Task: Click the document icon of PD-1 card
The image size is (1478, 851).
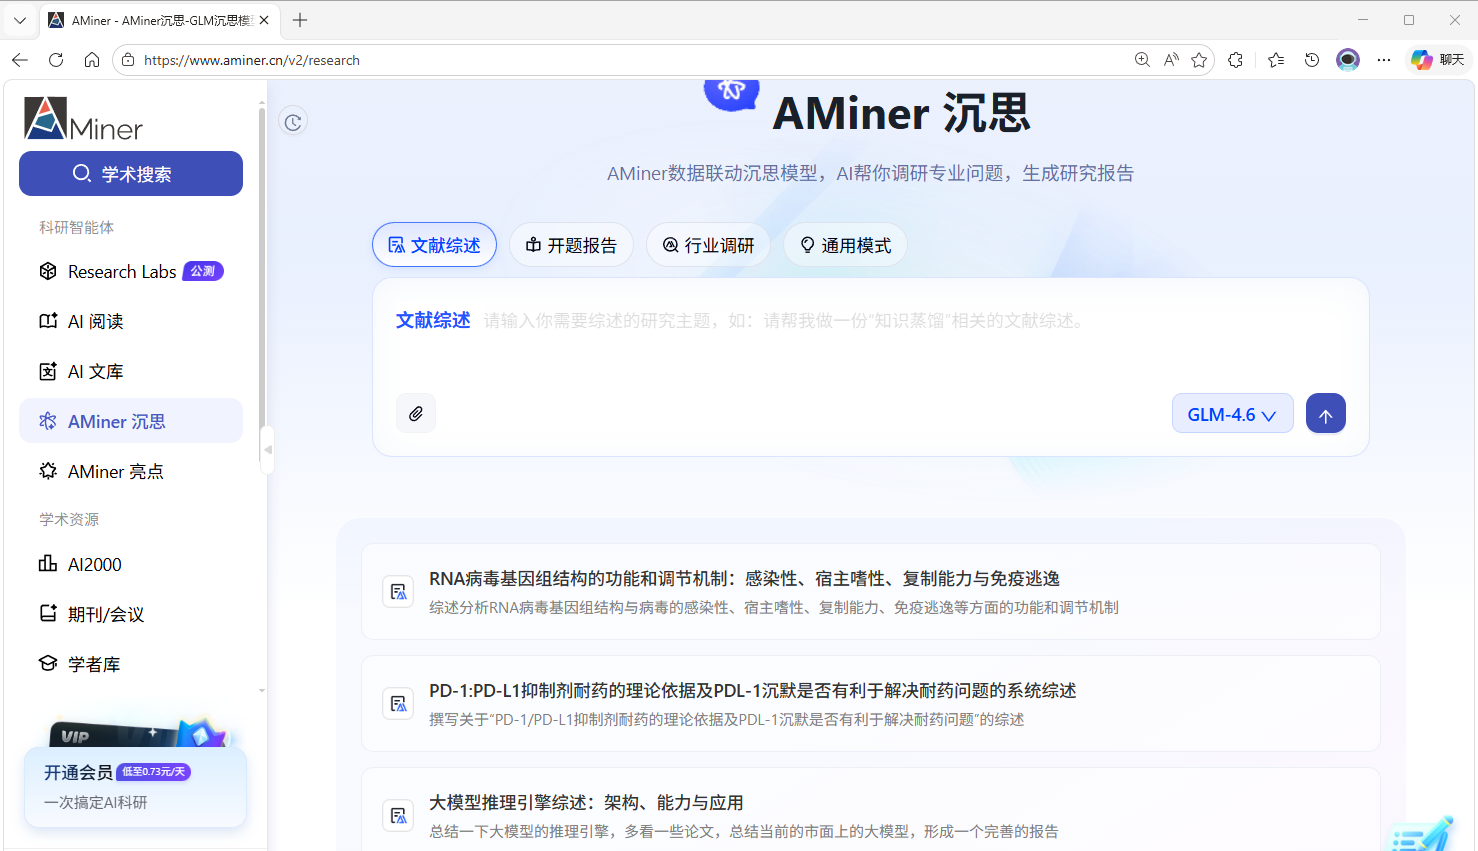Action: (398, 704)
